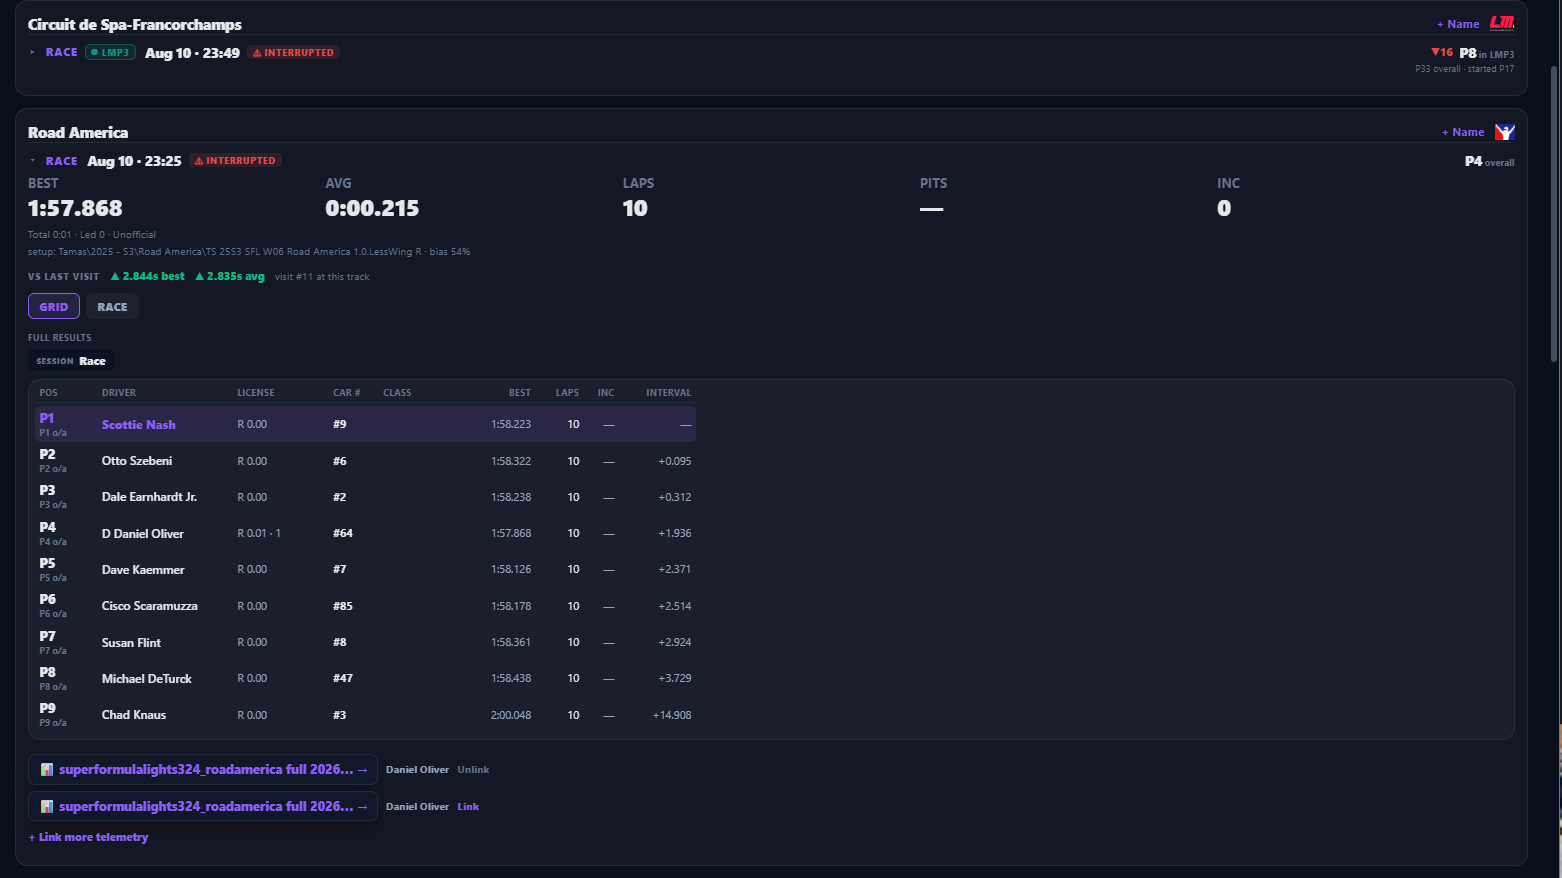Click the 2.844s best improvement value
Viewport: 1562px width, 878px height.
(147, 277)
